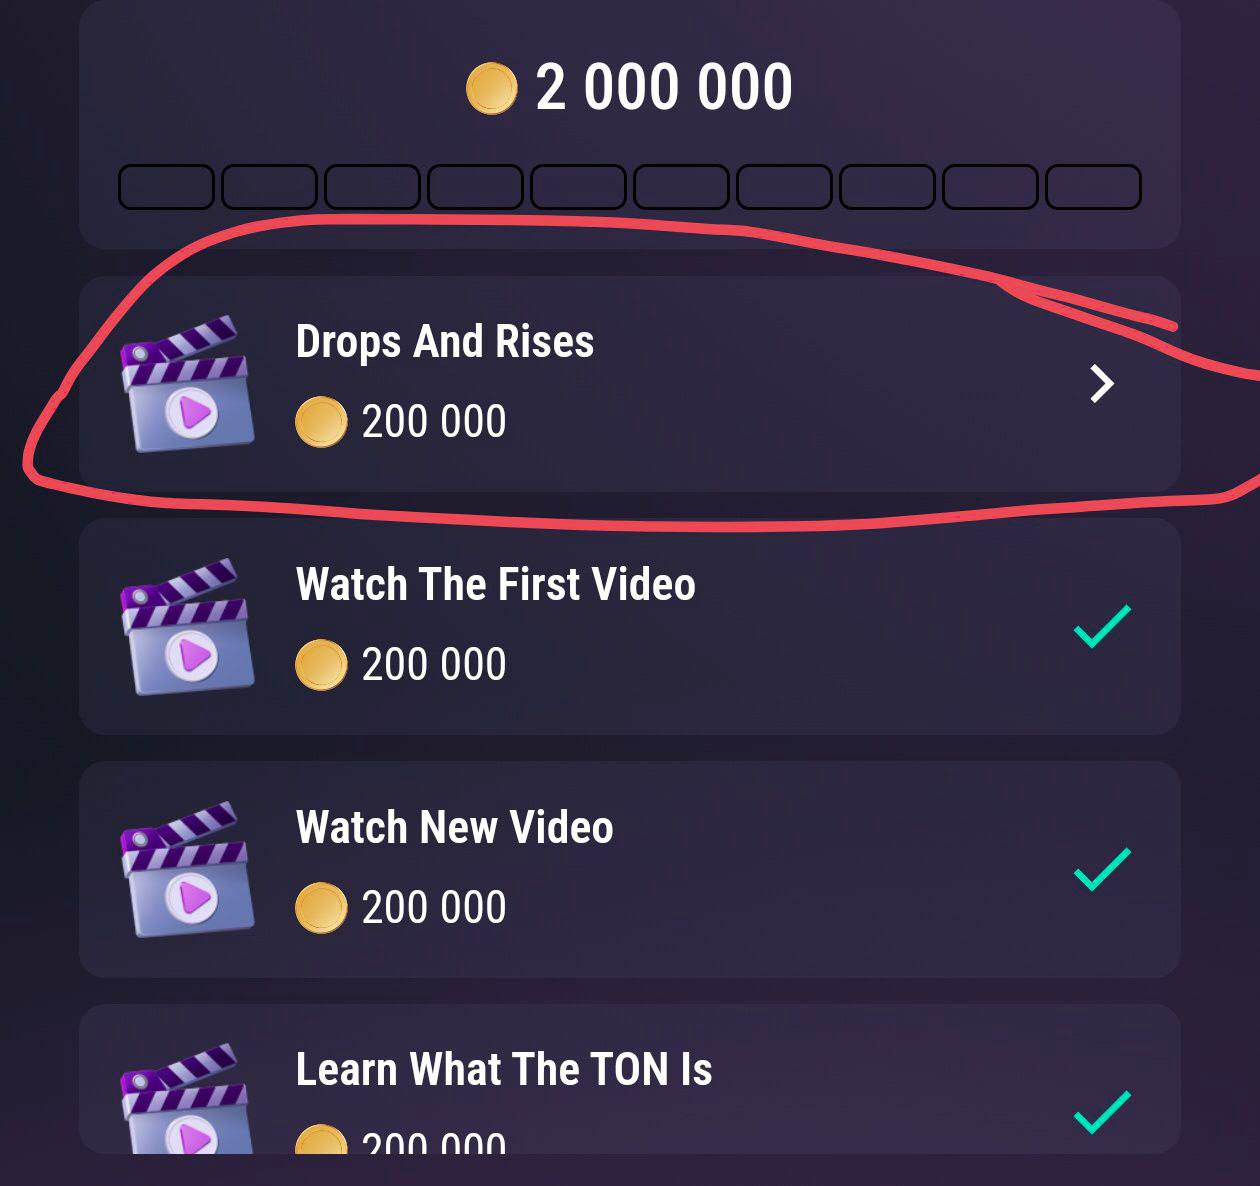Select the Learn What The TON Is title
Image resolution: width=1260 pixels, height=1186 pixels.
click(504, 1070)
